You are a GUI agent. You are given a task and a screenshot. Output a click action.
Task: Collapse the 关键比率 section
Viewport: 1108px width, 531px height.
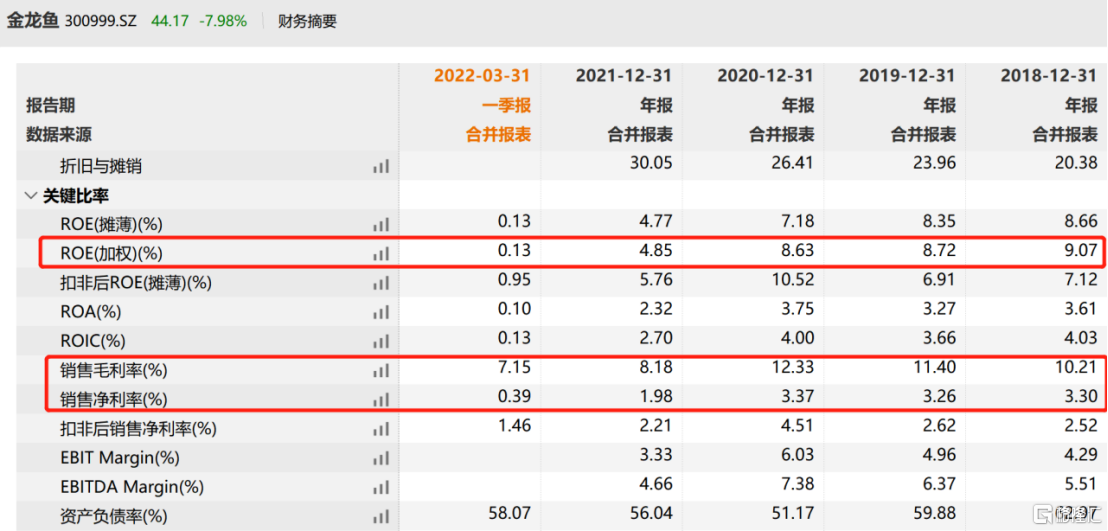30,196
